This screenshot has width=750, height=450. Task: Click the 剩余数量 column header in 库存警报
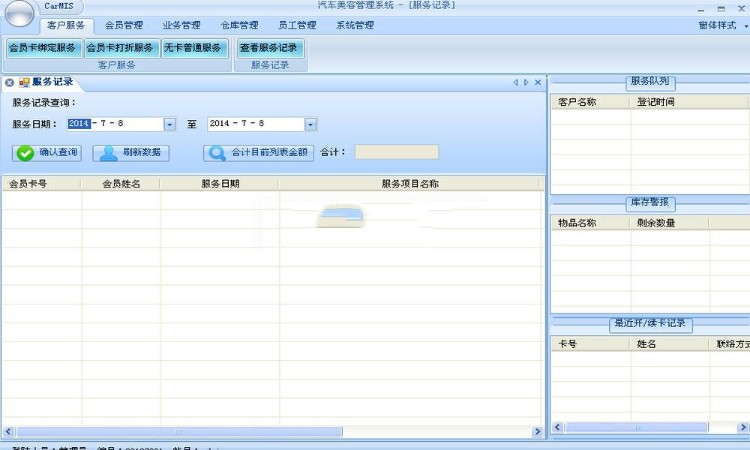pos(670,223)
